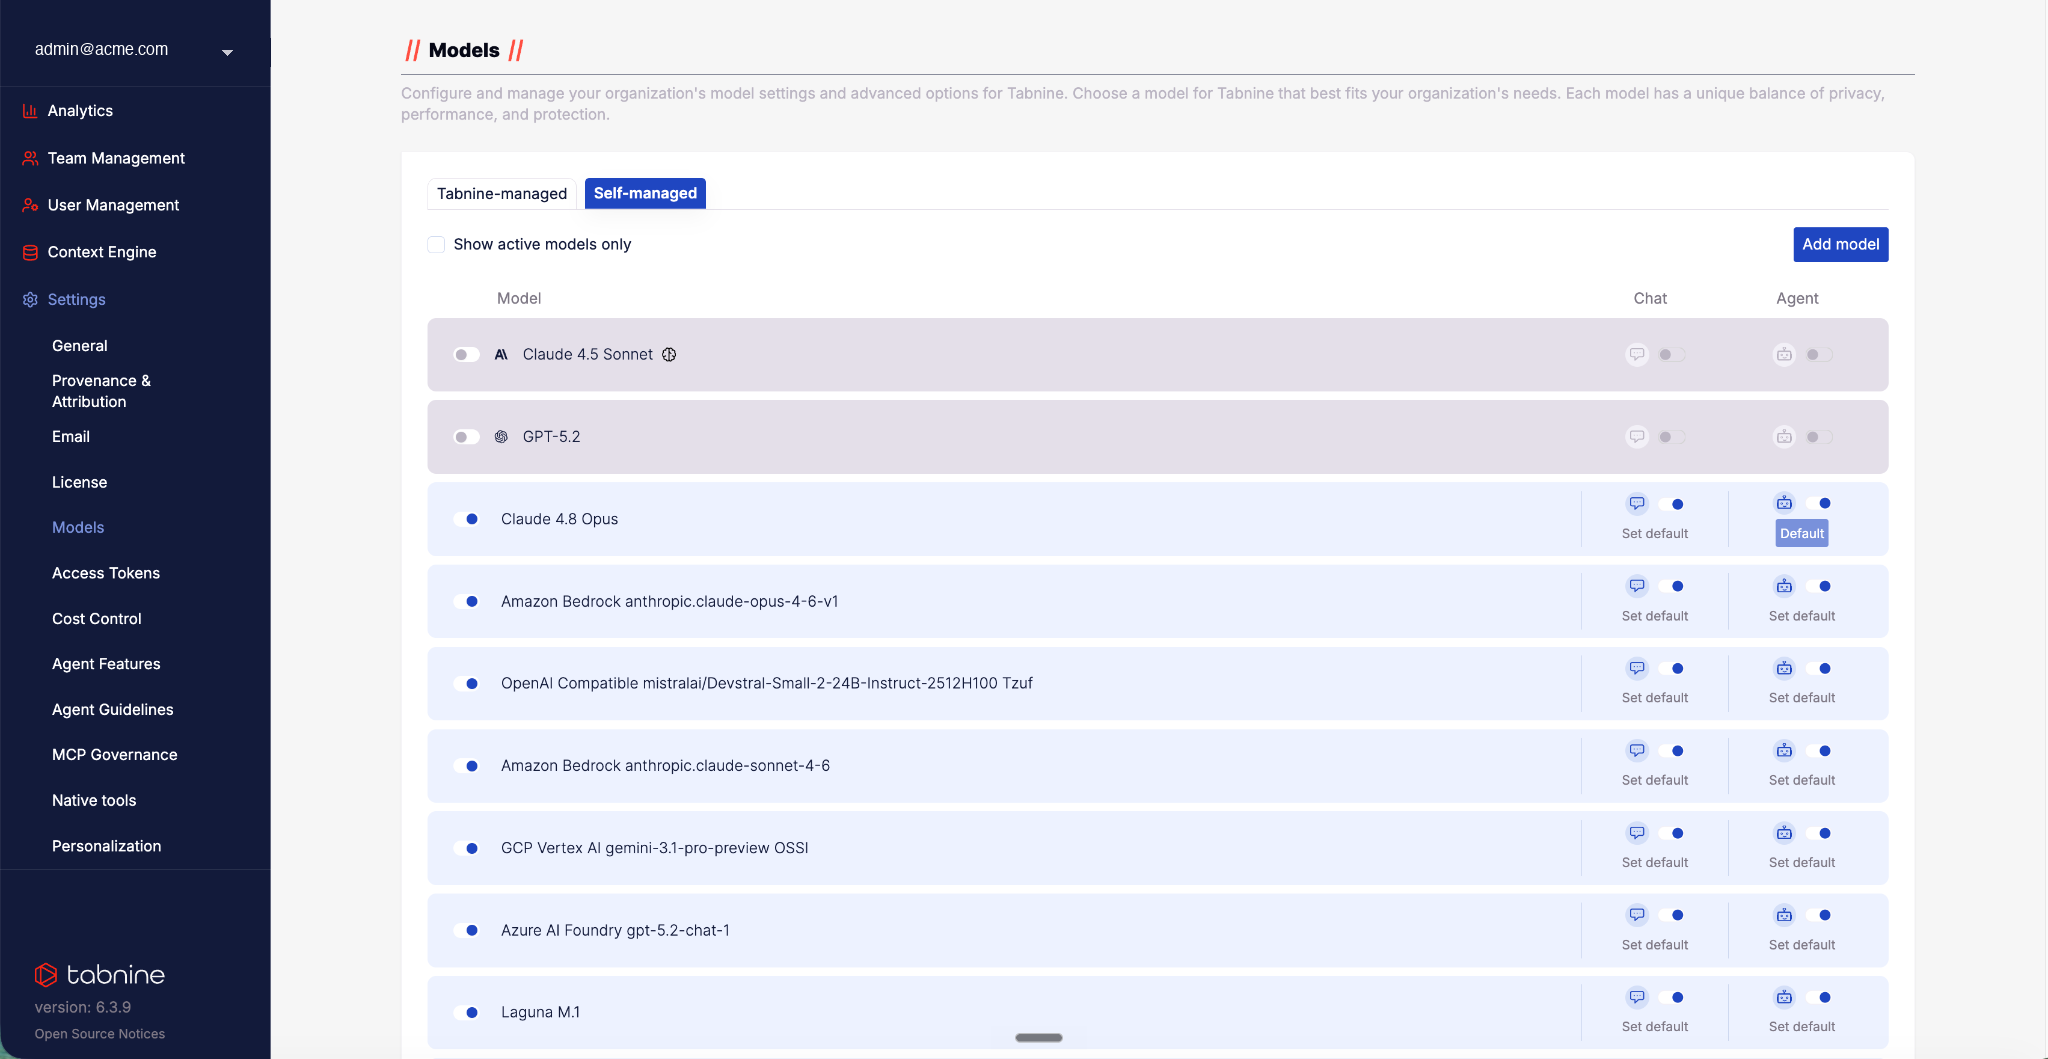The width and height of the screenshot is (2048, 1059).
Task: Click the Settings gear icon
Action: point(30,299)
